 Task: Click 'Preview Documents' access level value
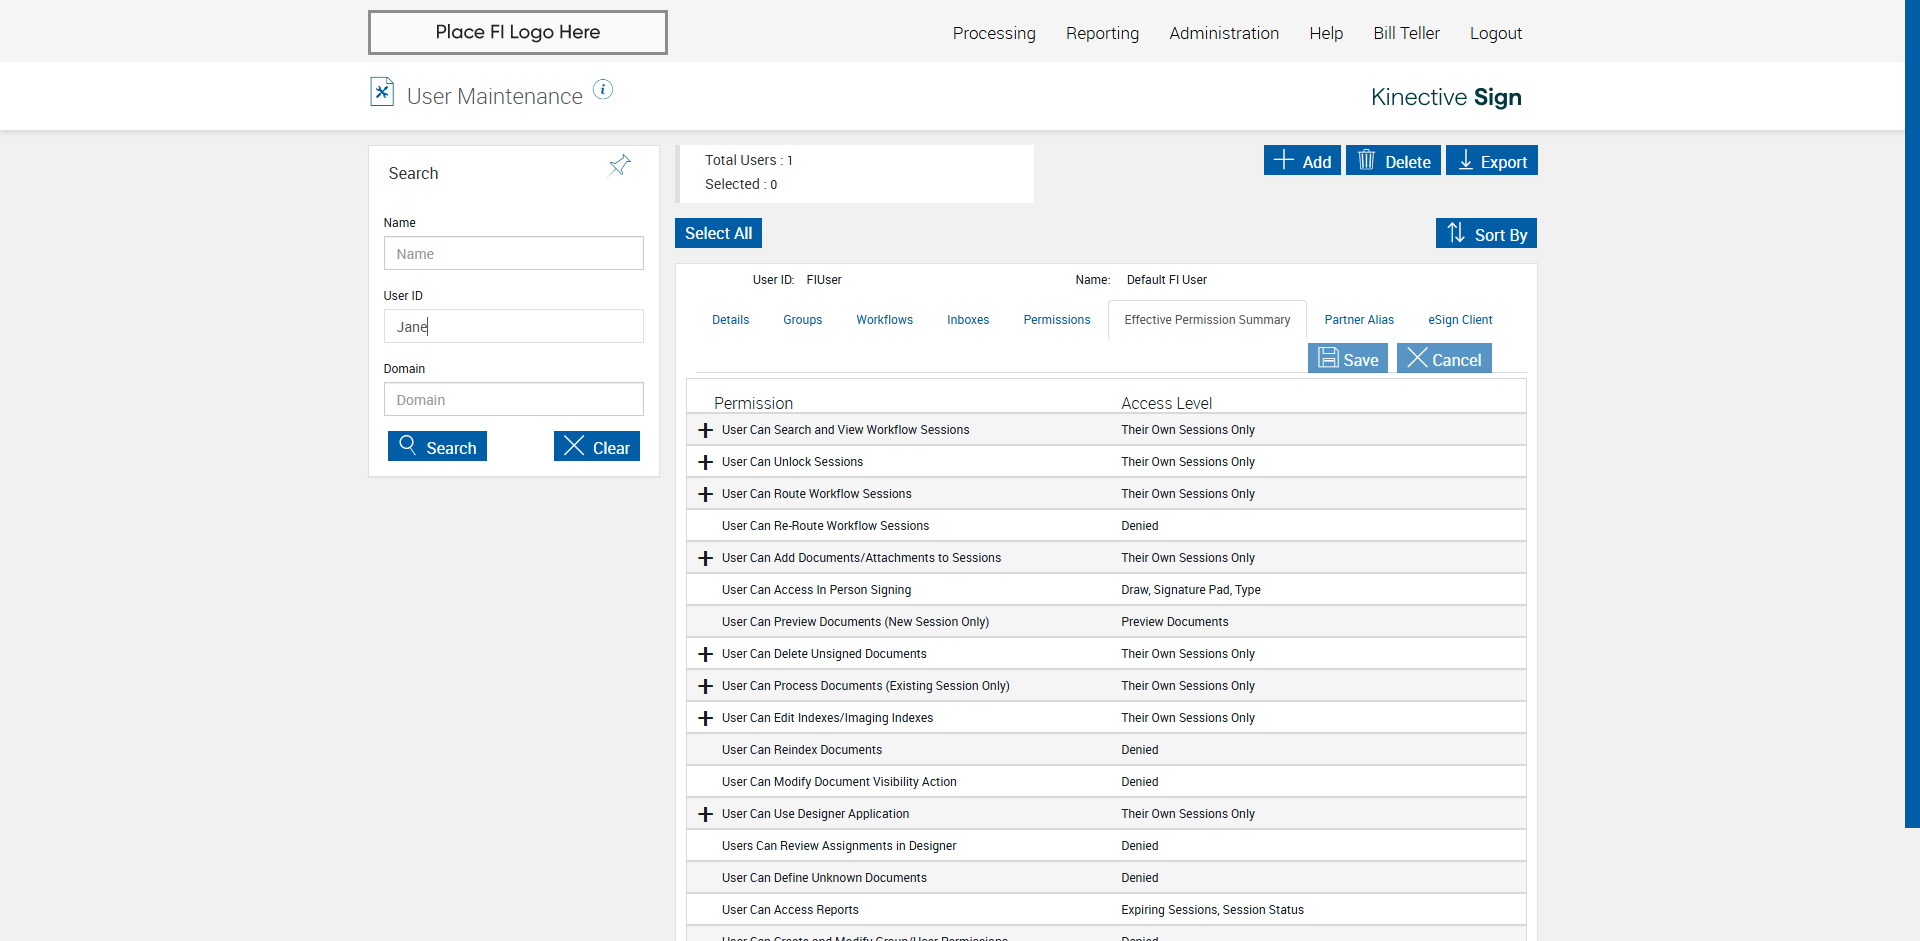1174,622
